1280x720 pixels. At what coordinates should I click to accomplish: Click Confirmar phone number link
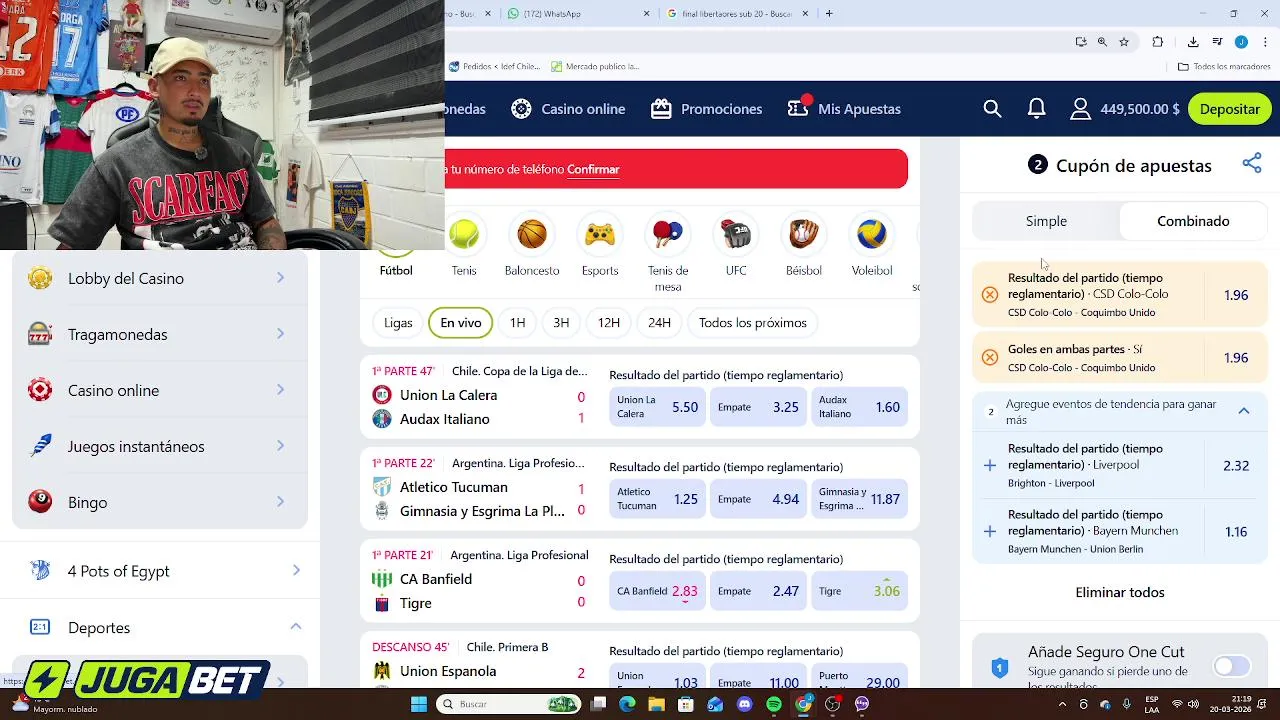click(x=593, y=169)
